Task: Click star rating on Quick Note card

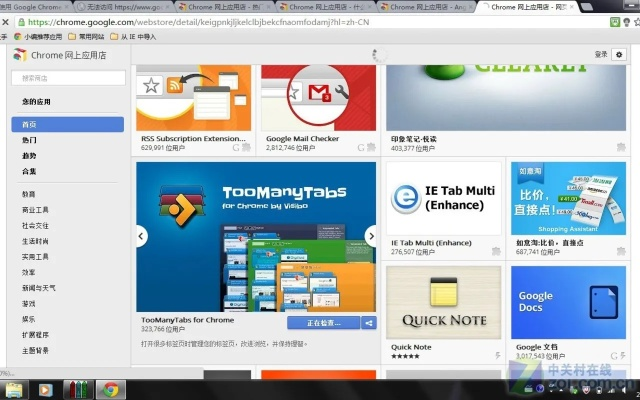Action: point(405,356)
